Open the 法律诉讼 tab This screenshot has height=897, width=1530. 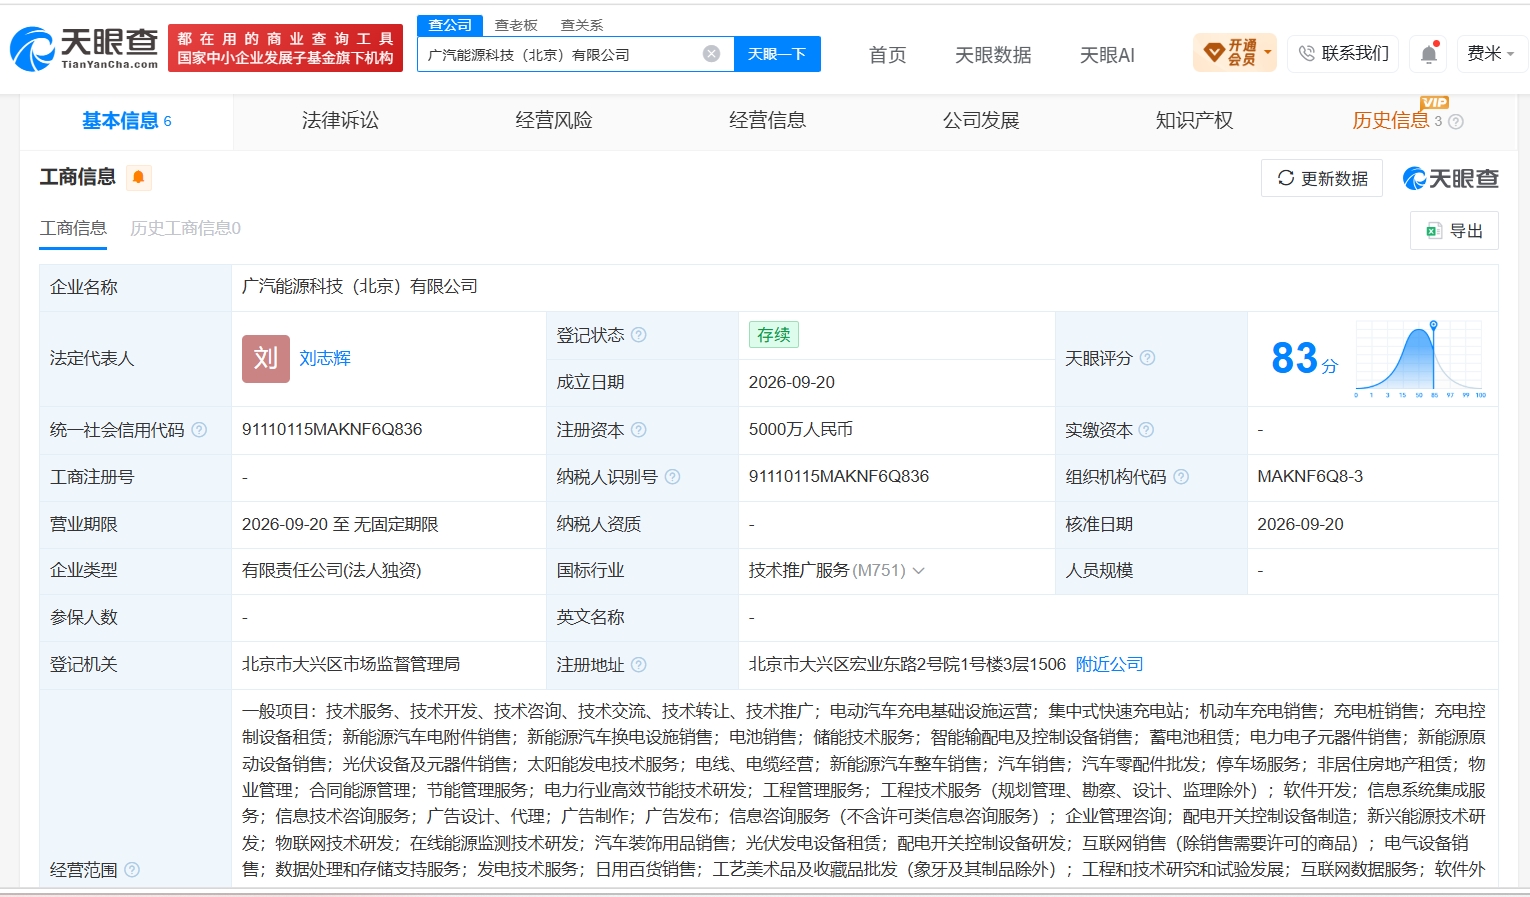click(x=340, y=121)
